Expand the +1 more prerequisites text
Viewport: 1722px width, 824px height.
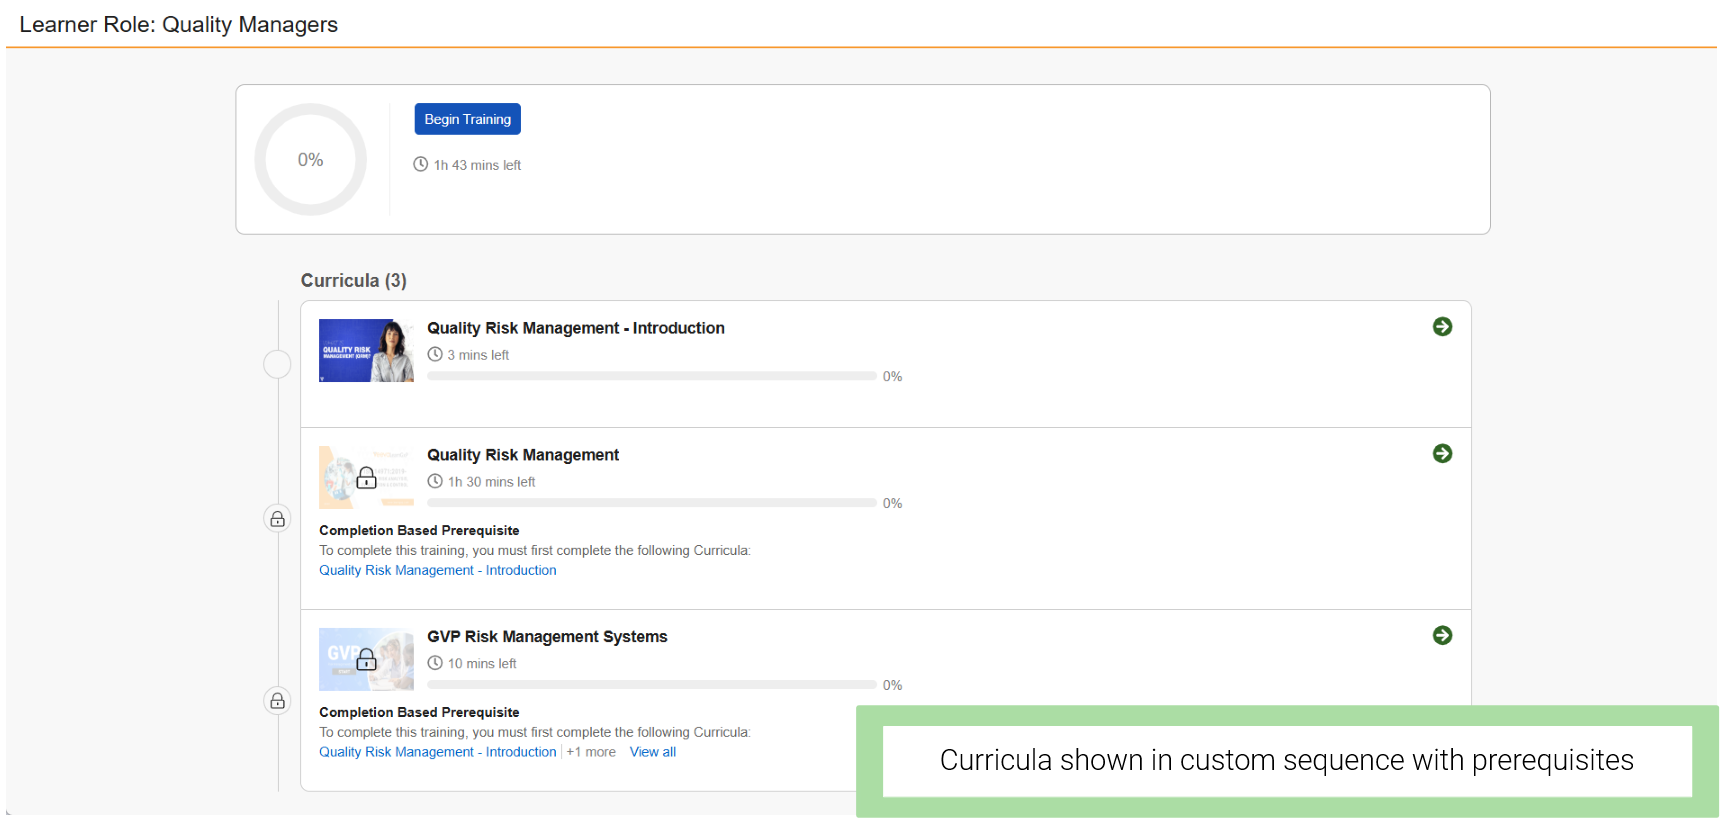tap(591, 753)
